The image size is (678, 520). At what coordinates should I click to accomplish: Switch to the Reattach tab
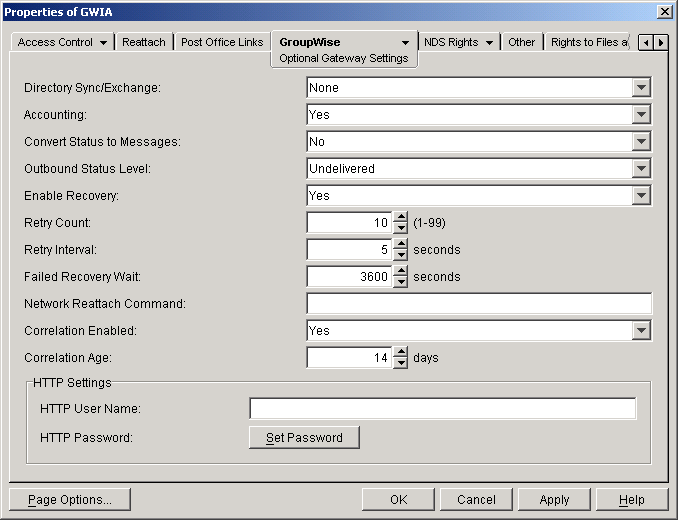[x=144, y=42]
